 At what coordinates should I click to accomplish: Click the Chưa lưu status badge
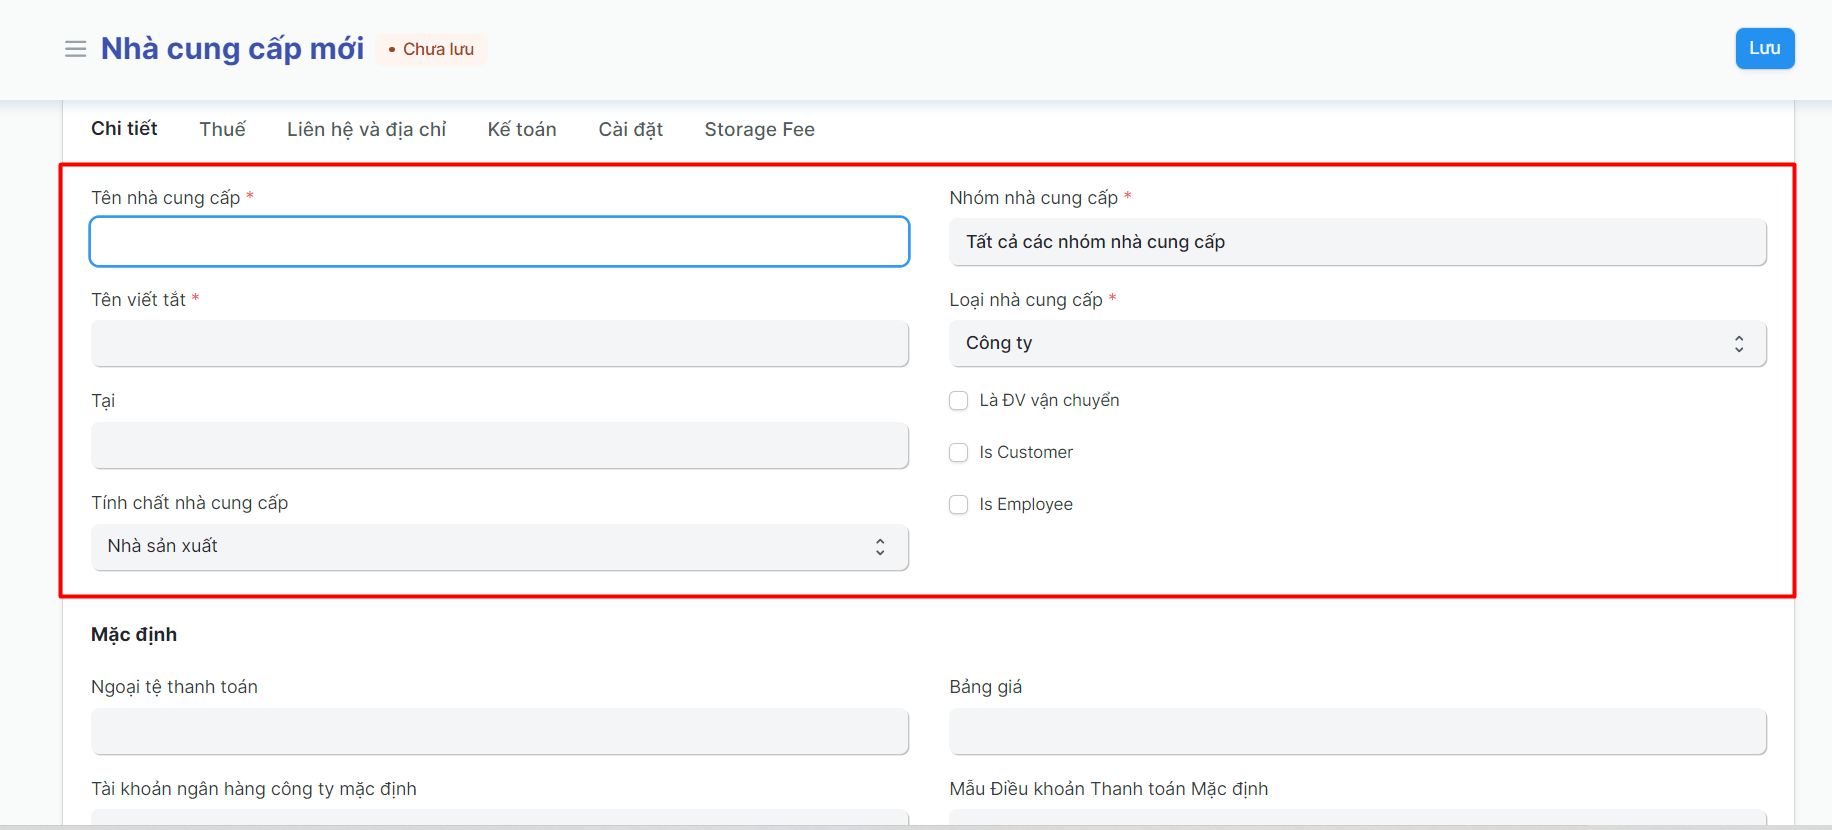click(432, 49)
